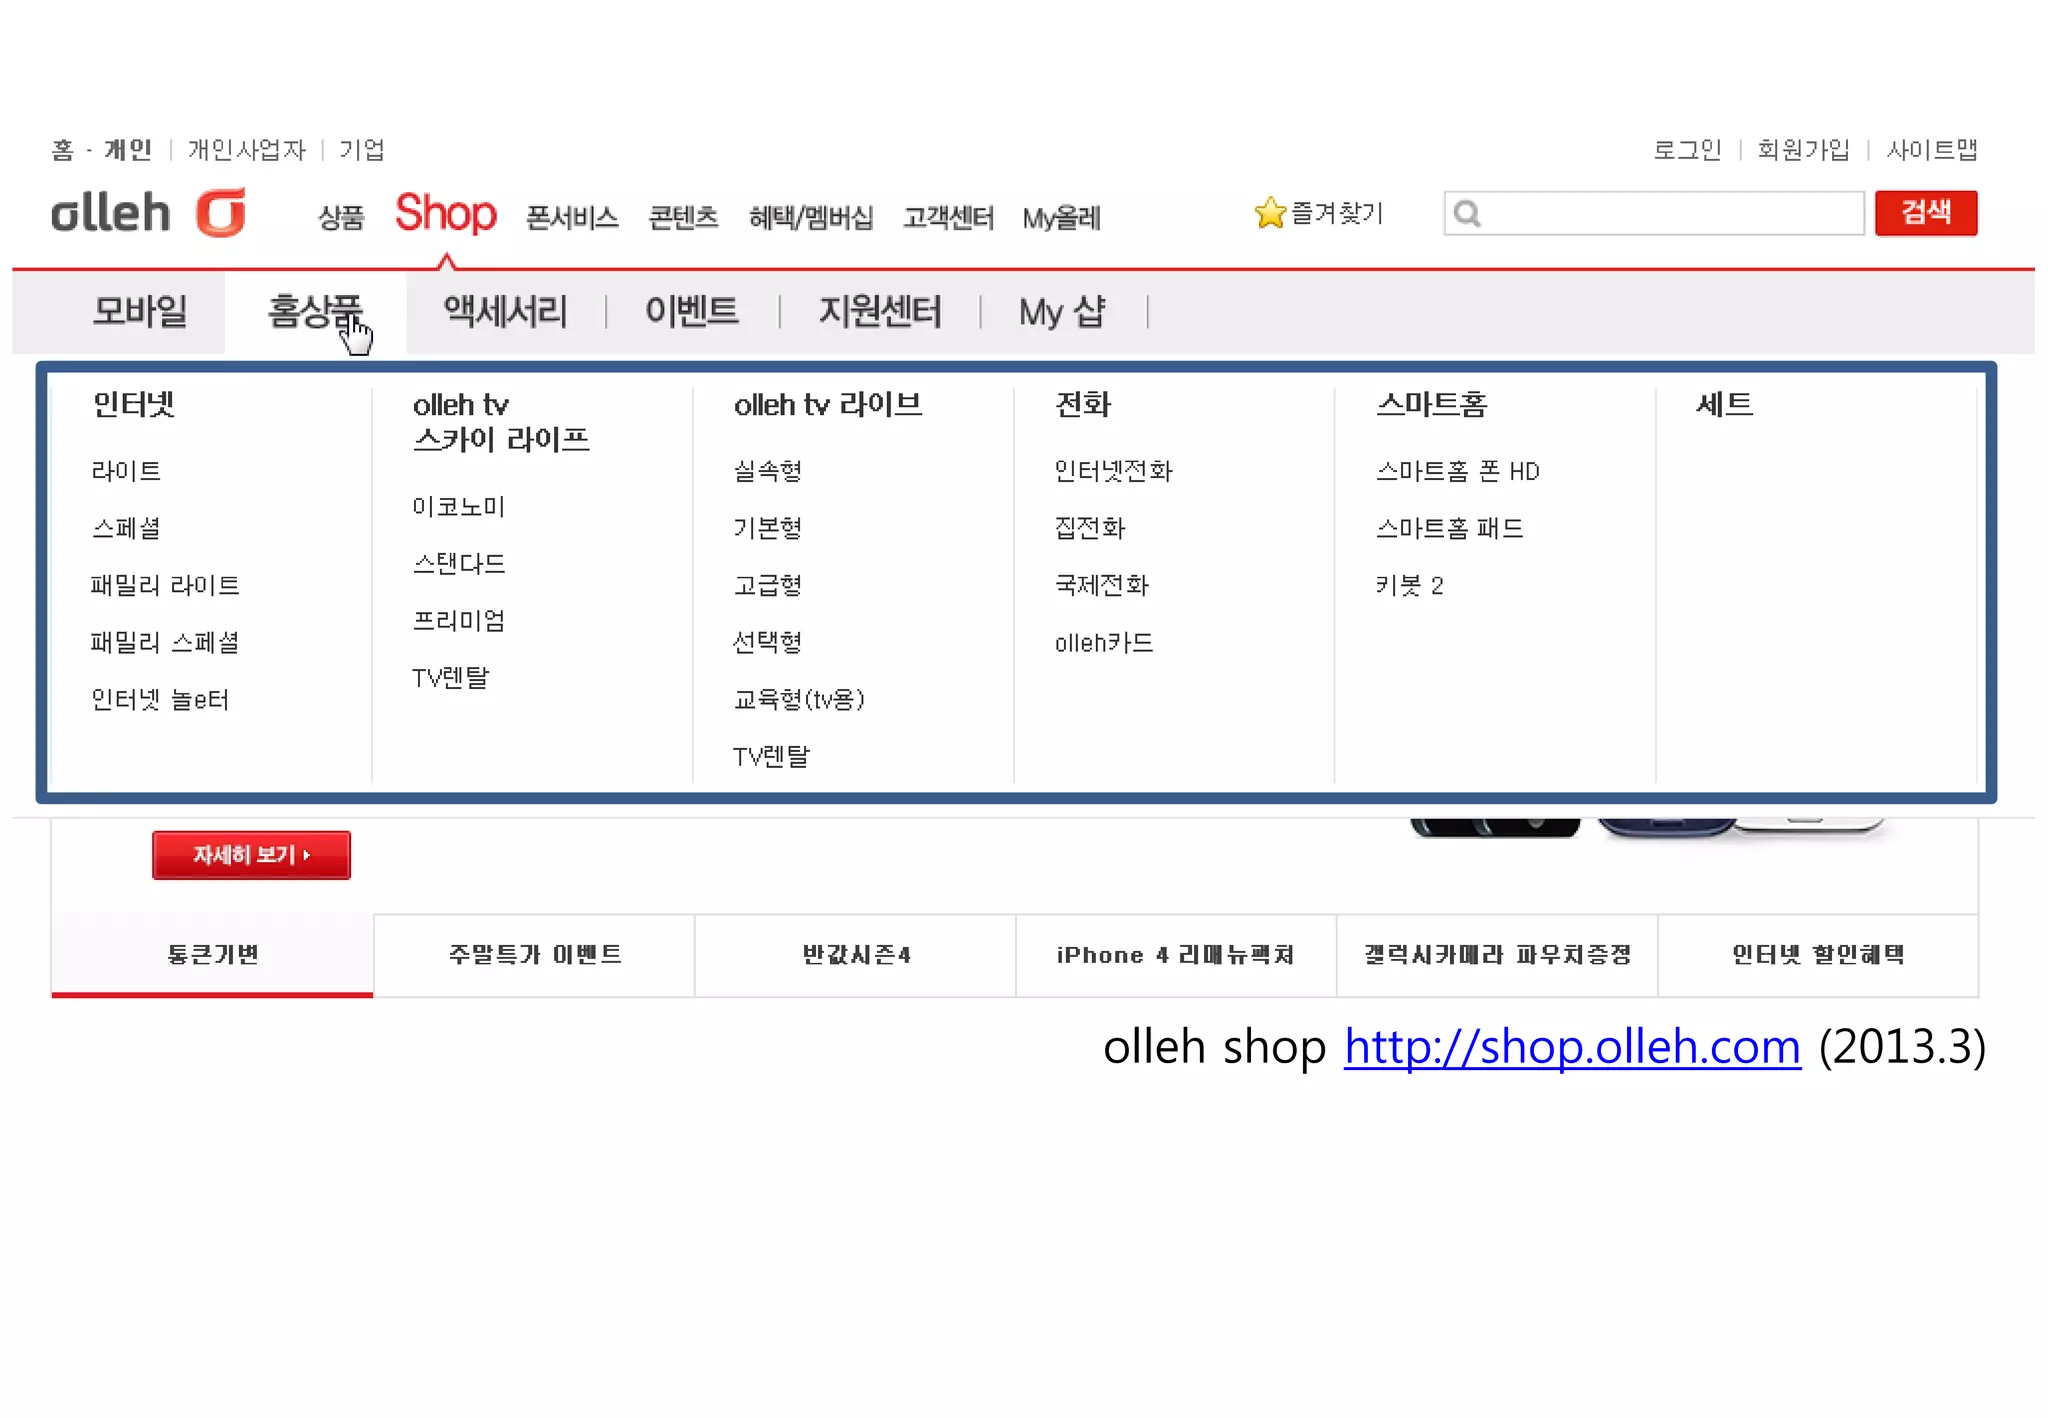Select the 홈상품 sub tab
The height and width of the screenshot is (1418, 2048).
315,311
